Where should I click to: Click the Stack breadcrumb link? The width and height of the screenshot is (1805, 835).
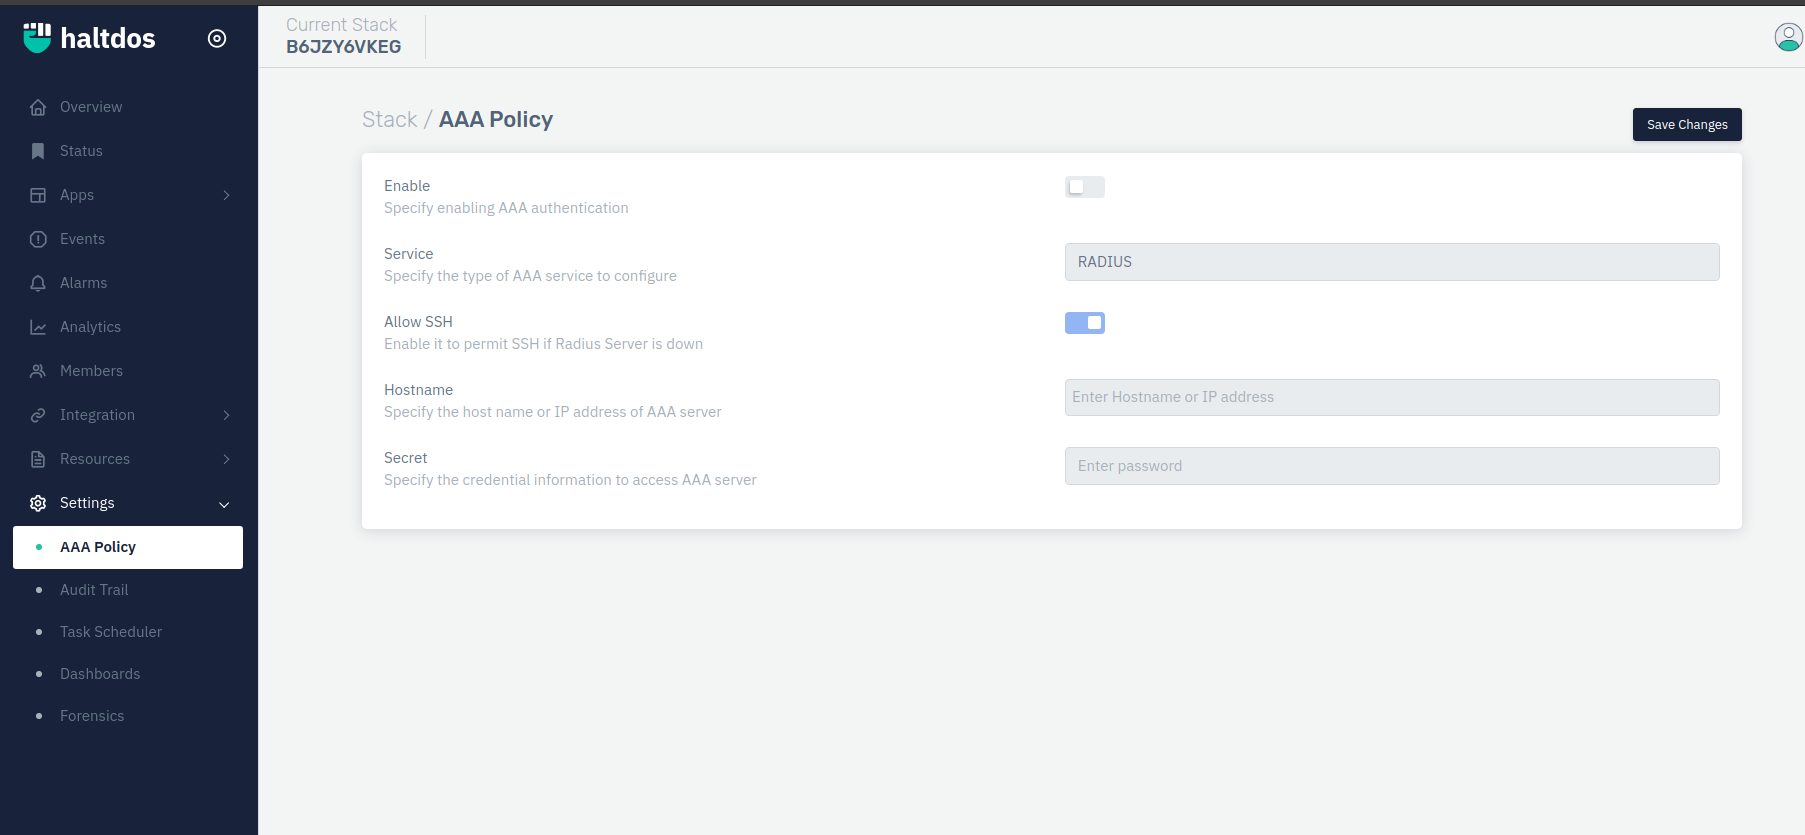point(389,120)
